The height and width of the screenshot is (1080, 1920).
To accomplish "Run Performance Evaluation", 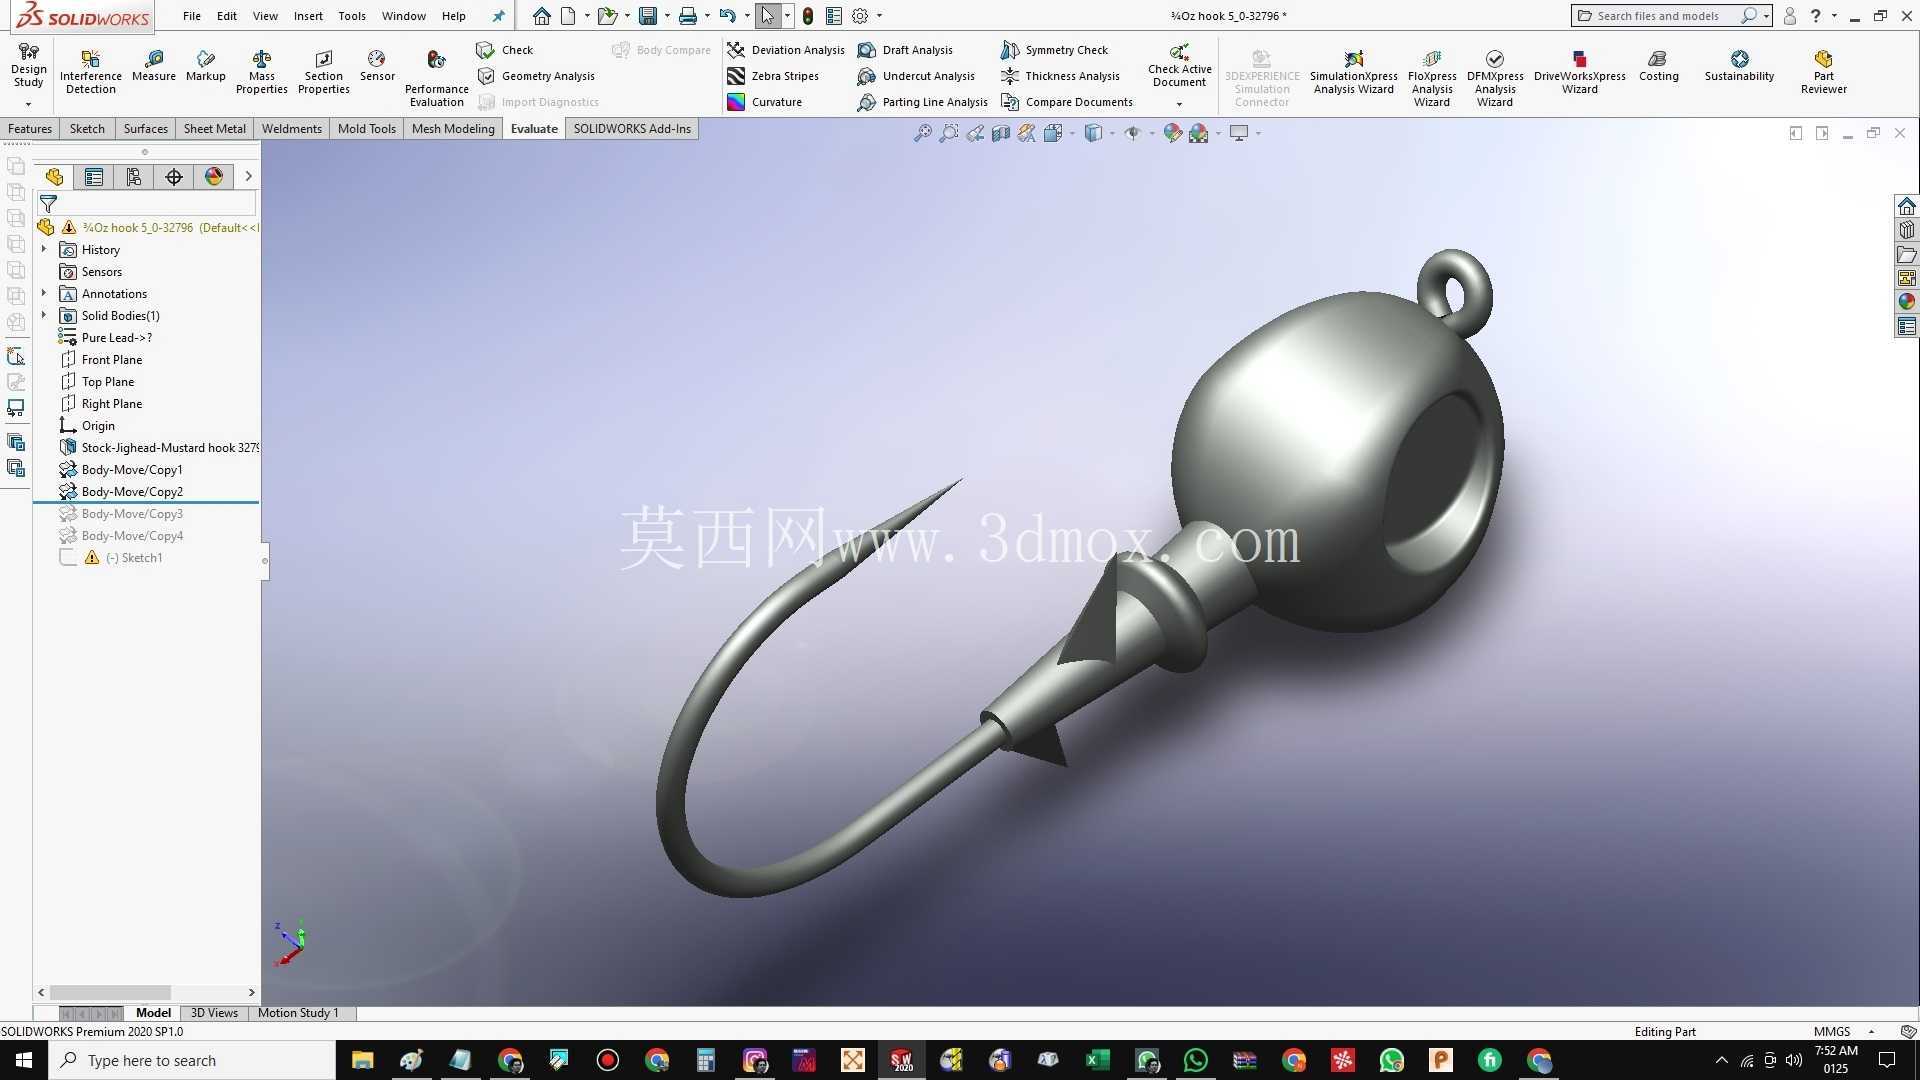I will (437, 78).
